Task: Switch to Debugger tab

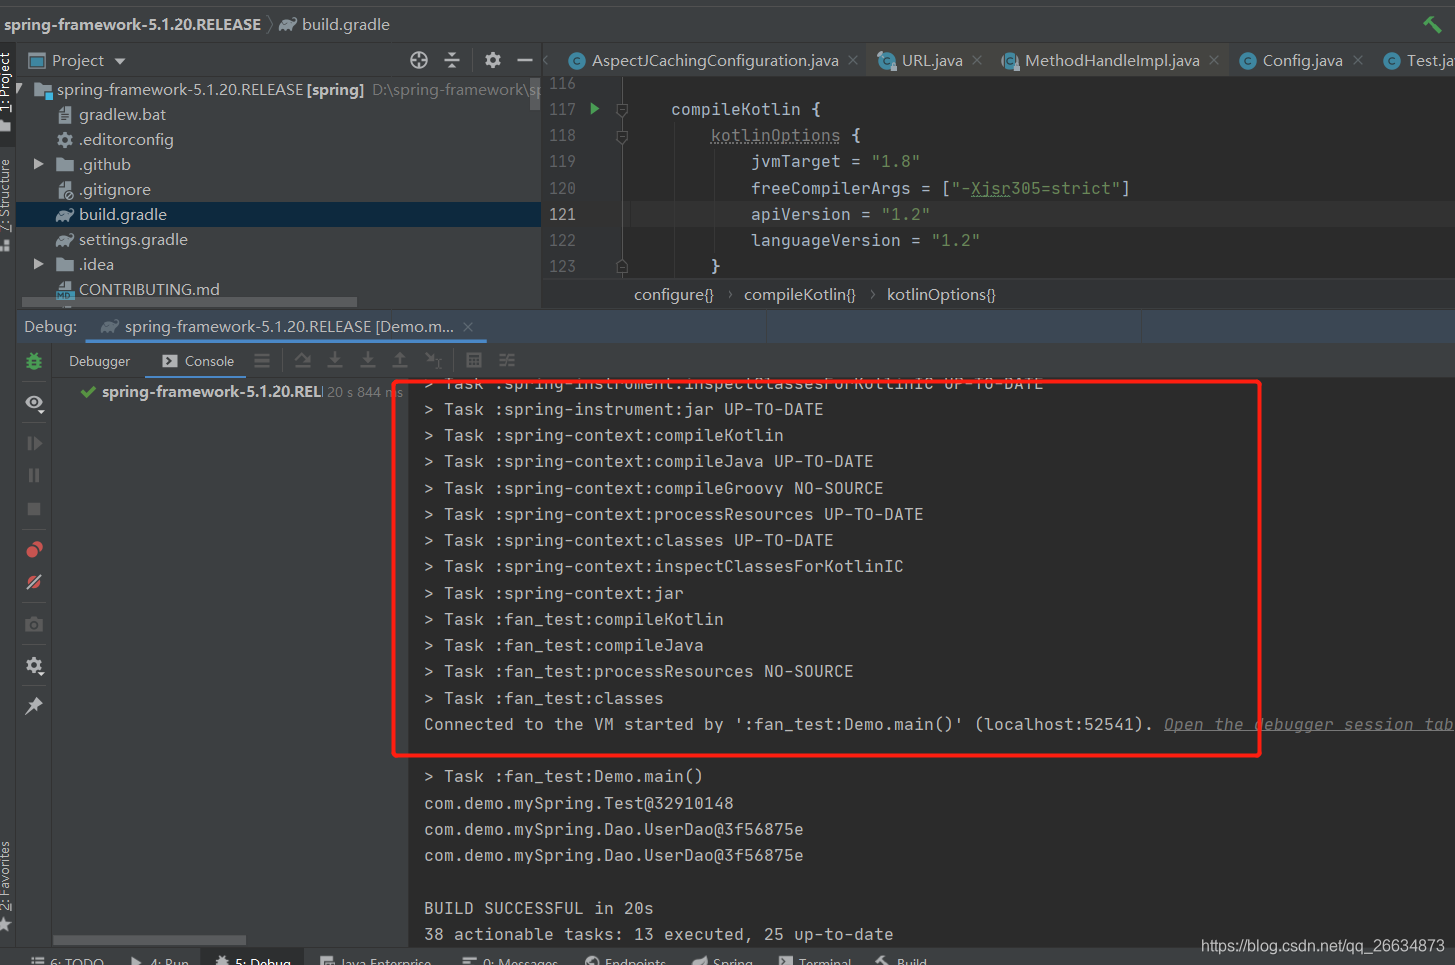Action: coord(99,361)
